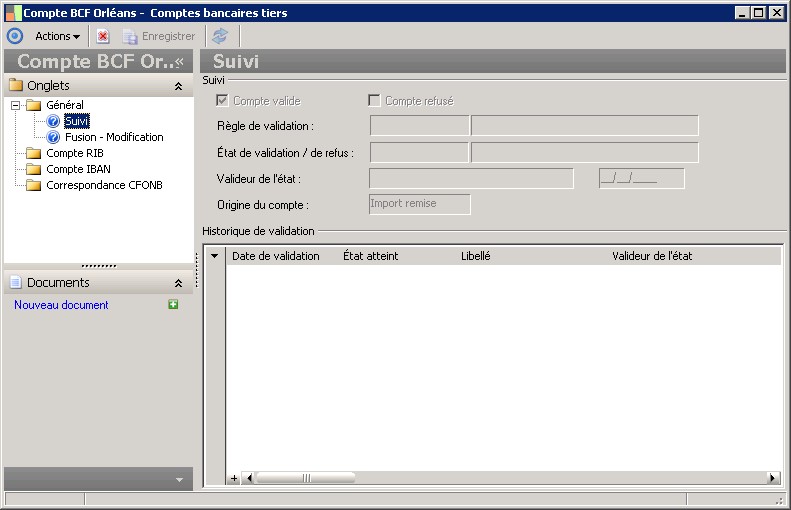This screenshot has width=791, height=510.
Task: Click the Règle de validation description field
Action: point(585,126)
